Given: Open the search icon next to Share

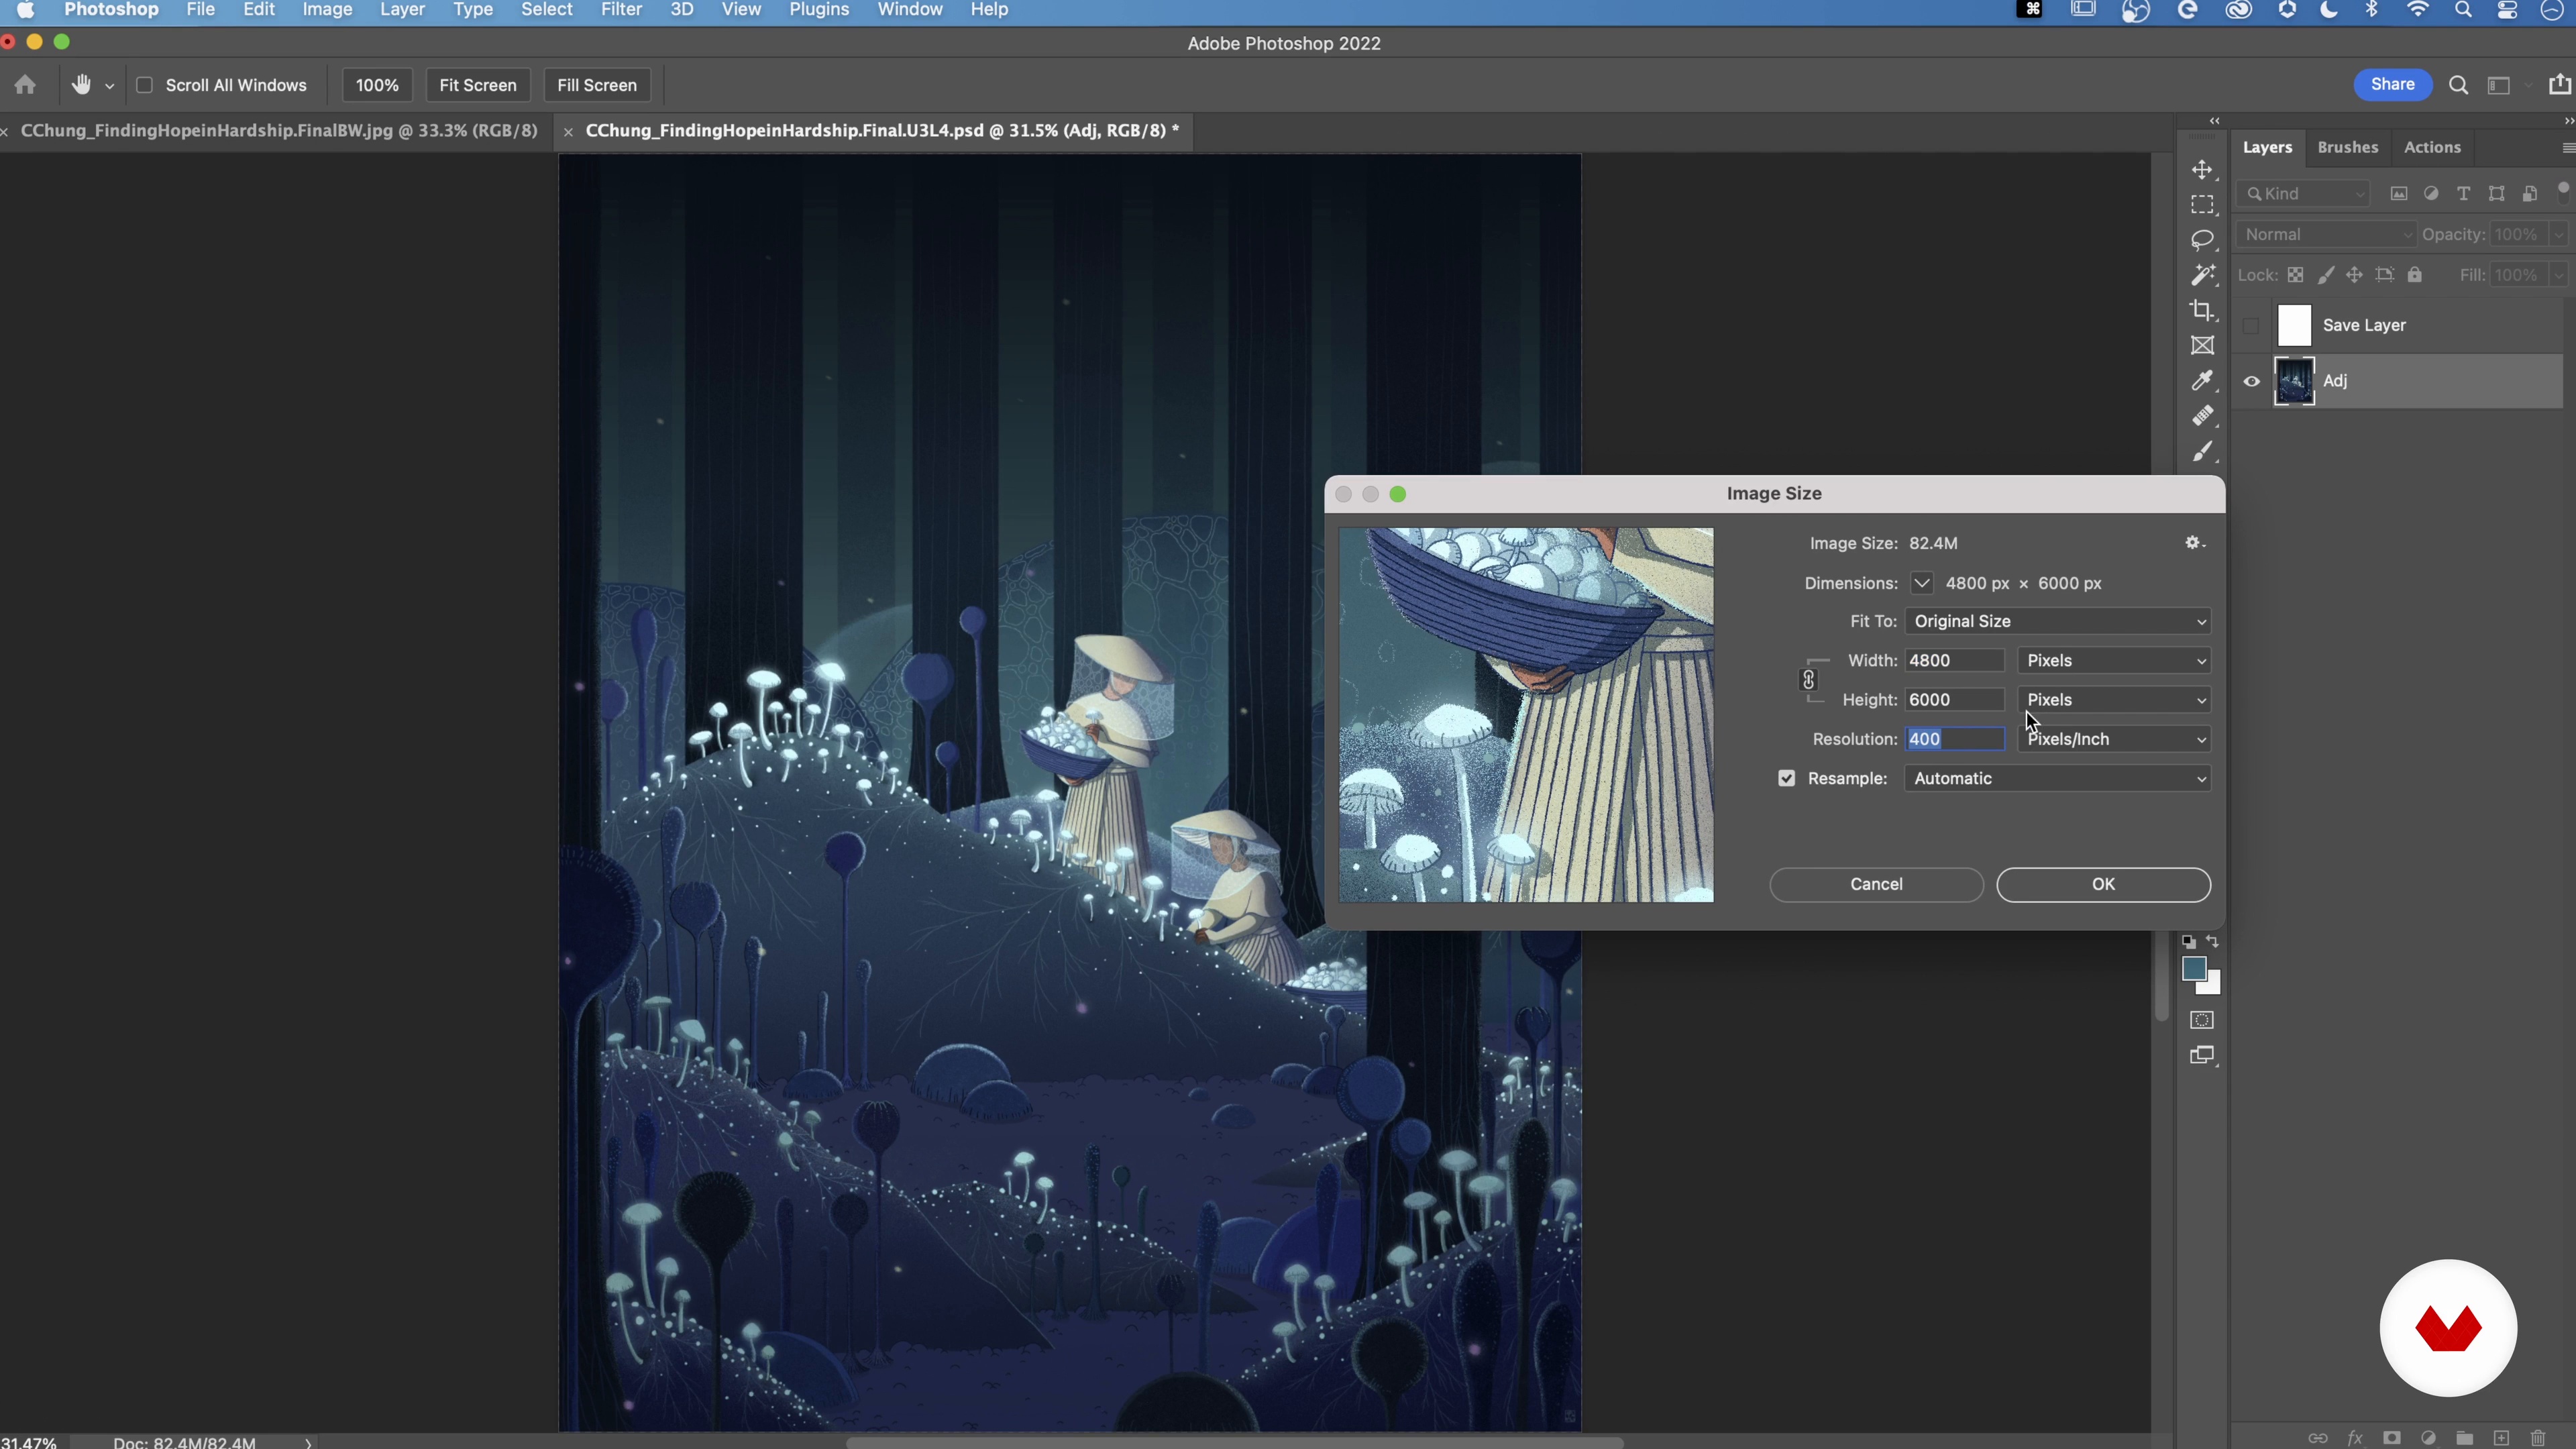Looking at the screenshot, I should coord(2458,85).
